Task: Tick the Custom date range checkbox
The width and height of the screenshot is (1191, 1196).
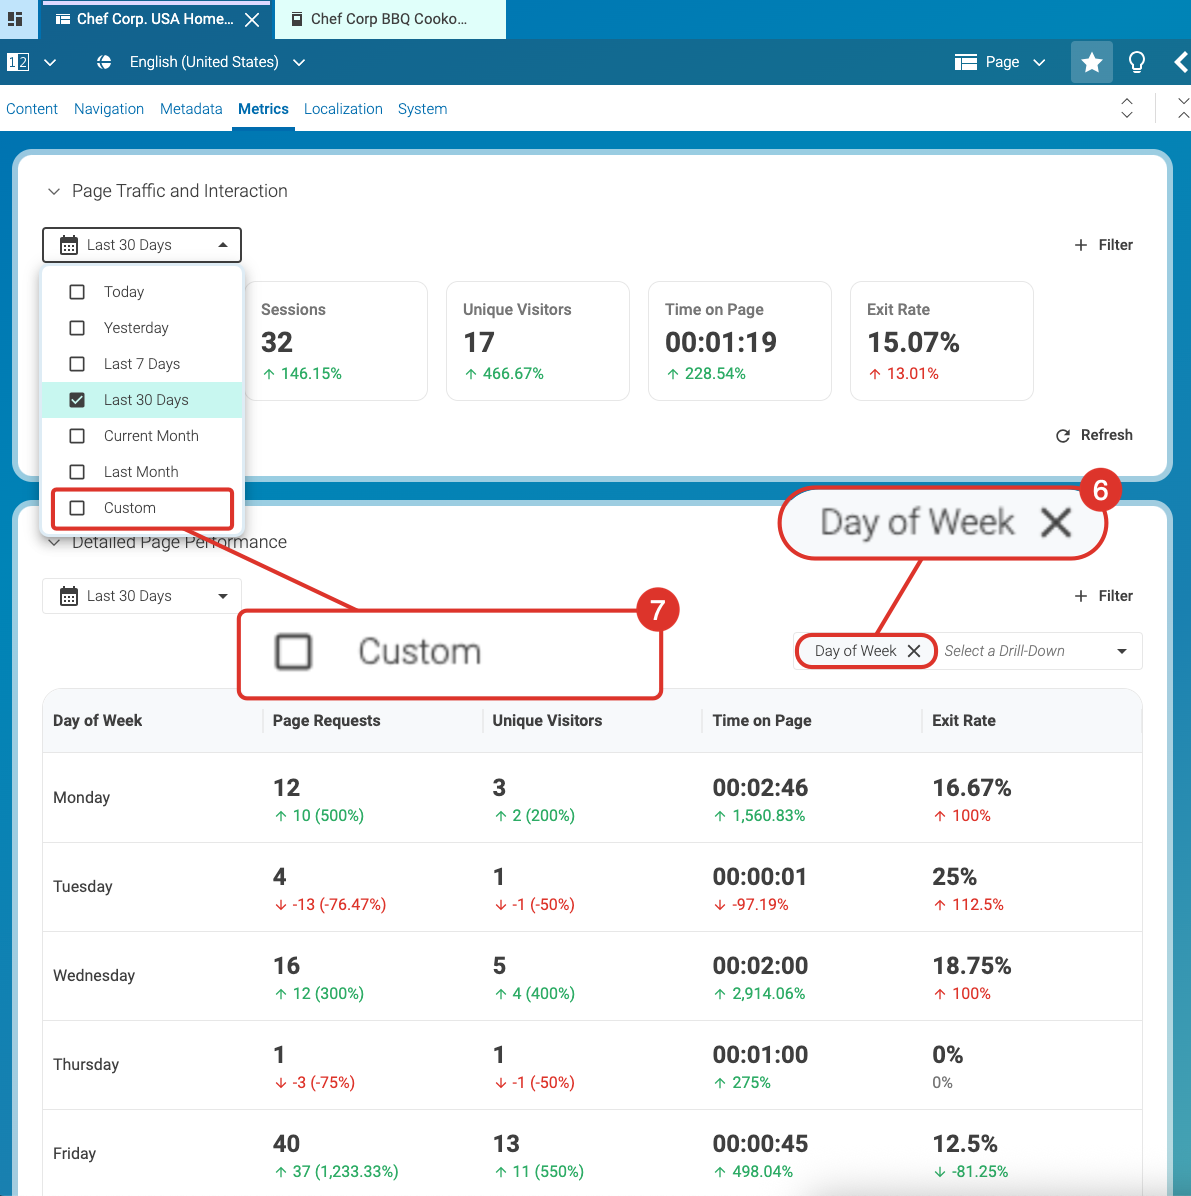Action: (x=77, y=508)
